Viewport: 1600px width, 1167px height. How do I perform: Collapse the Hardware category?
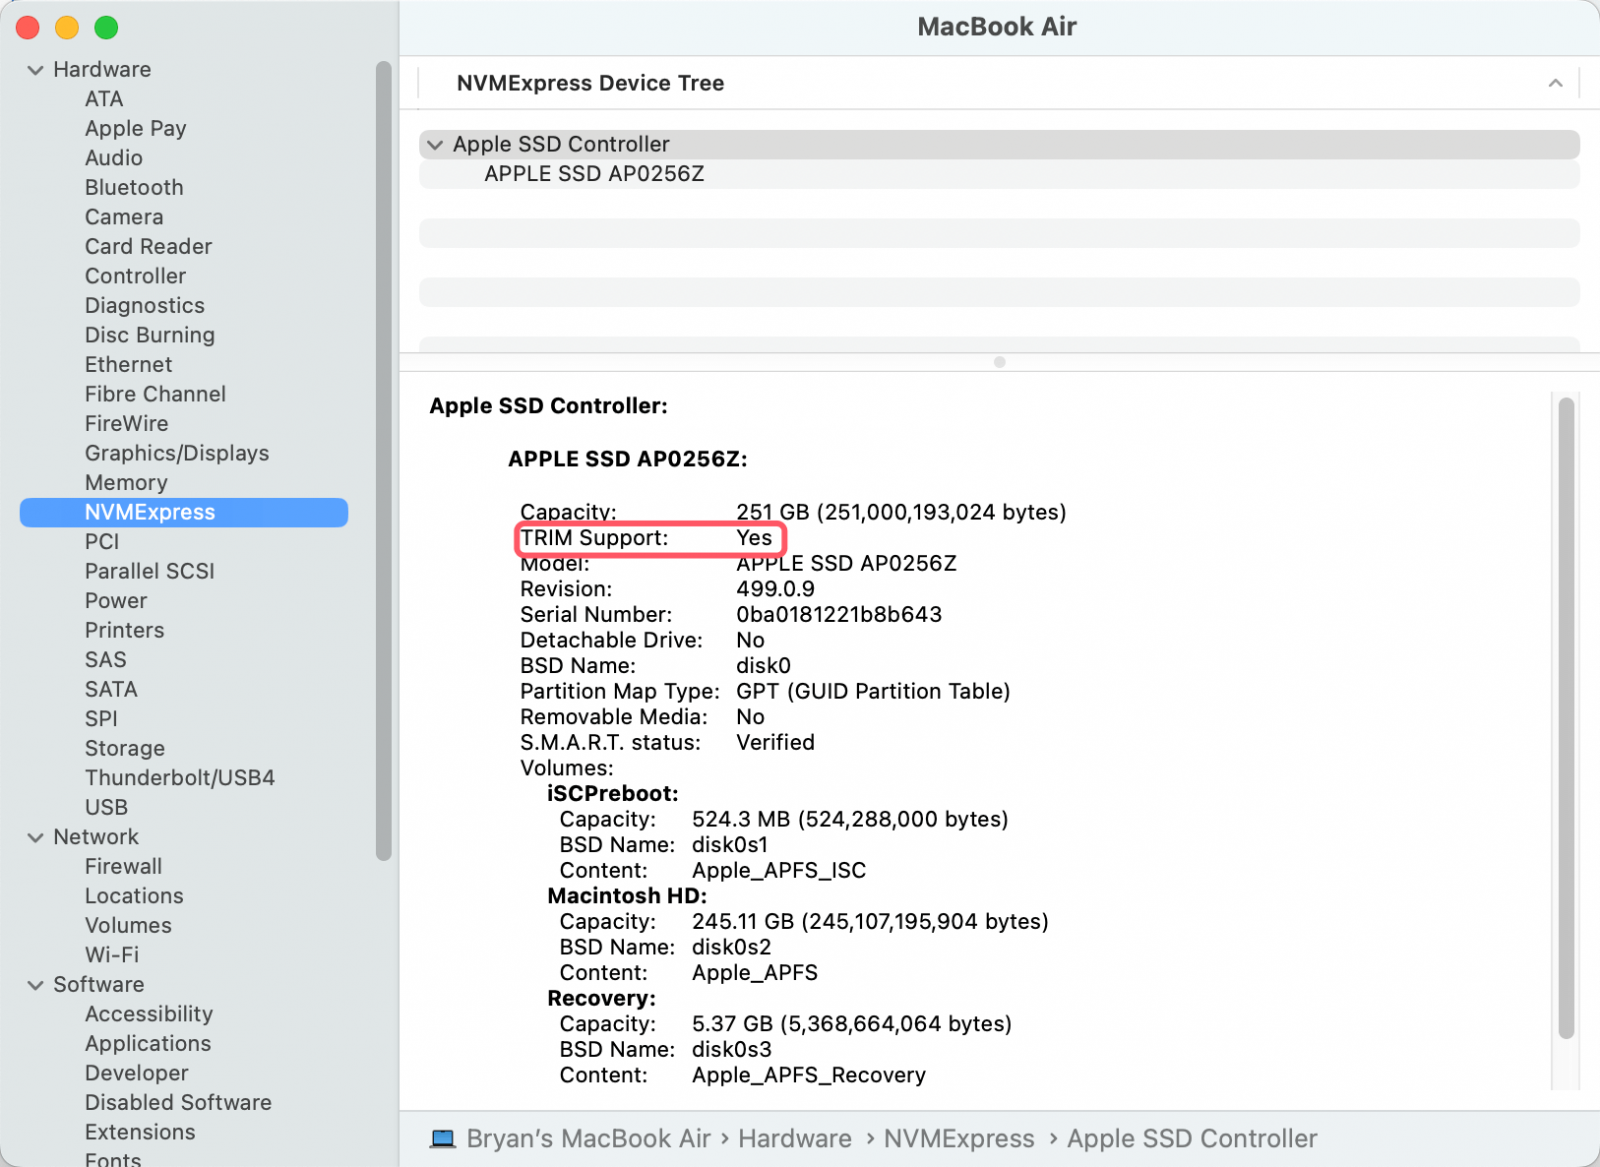[x=36, y=69]
